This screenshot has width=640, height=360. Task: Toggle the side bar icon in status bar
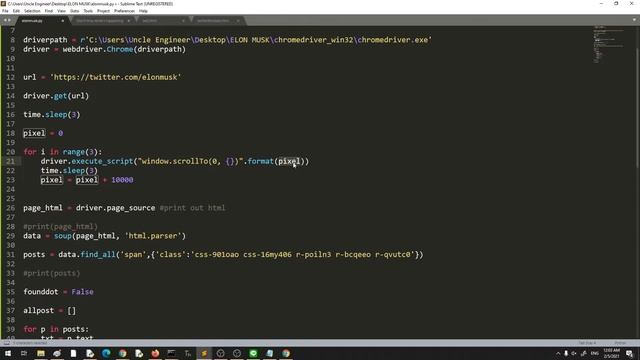[6, 343]
